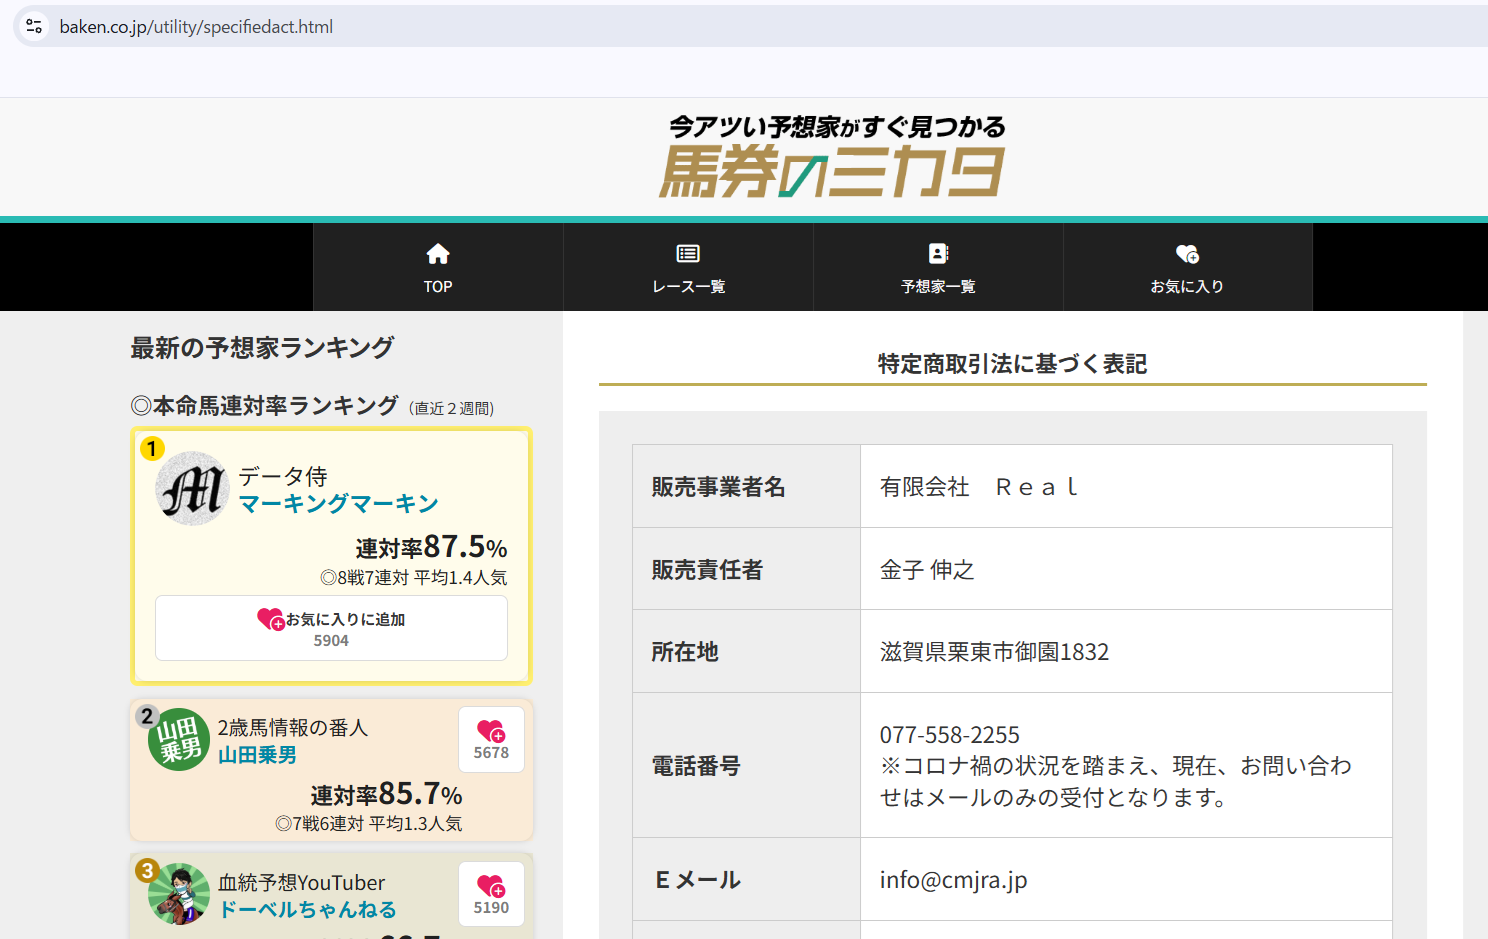Open the お気に入り heart icon in navigation
Screen dimensions: 1488x939
point(1187,254)
